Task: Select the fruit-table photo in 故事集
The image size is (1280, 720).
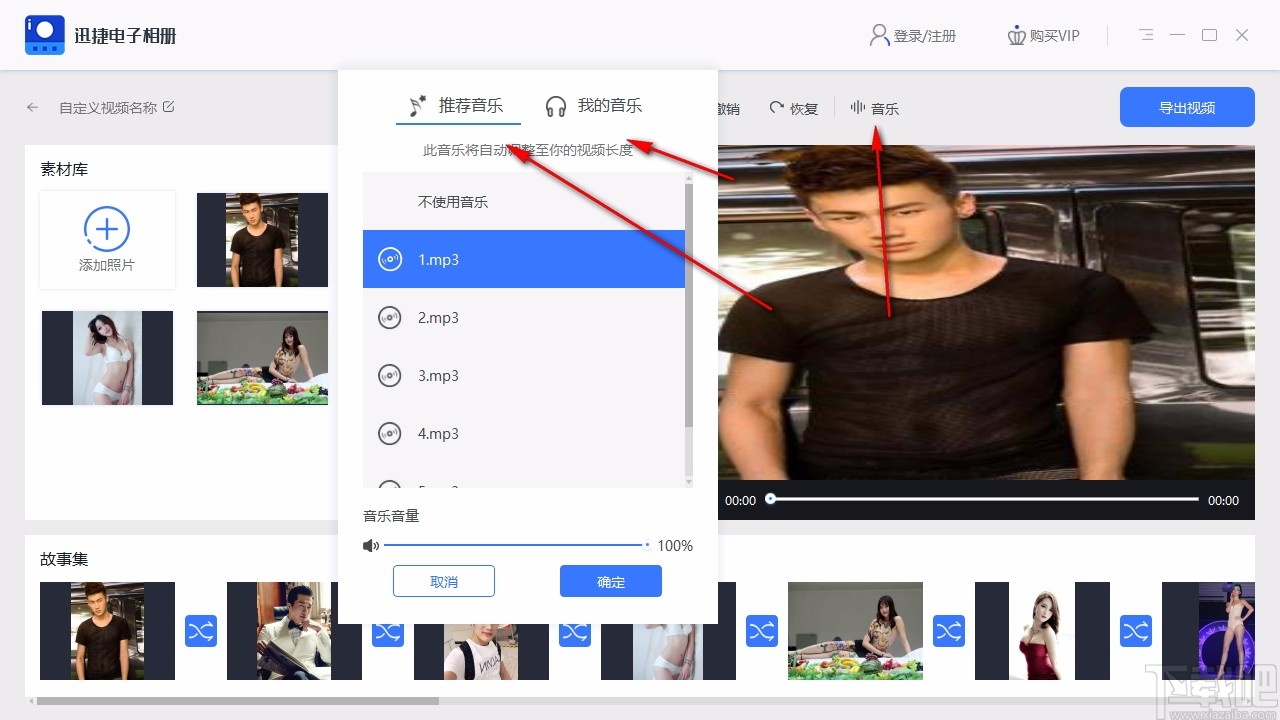Action: point(855,631)
